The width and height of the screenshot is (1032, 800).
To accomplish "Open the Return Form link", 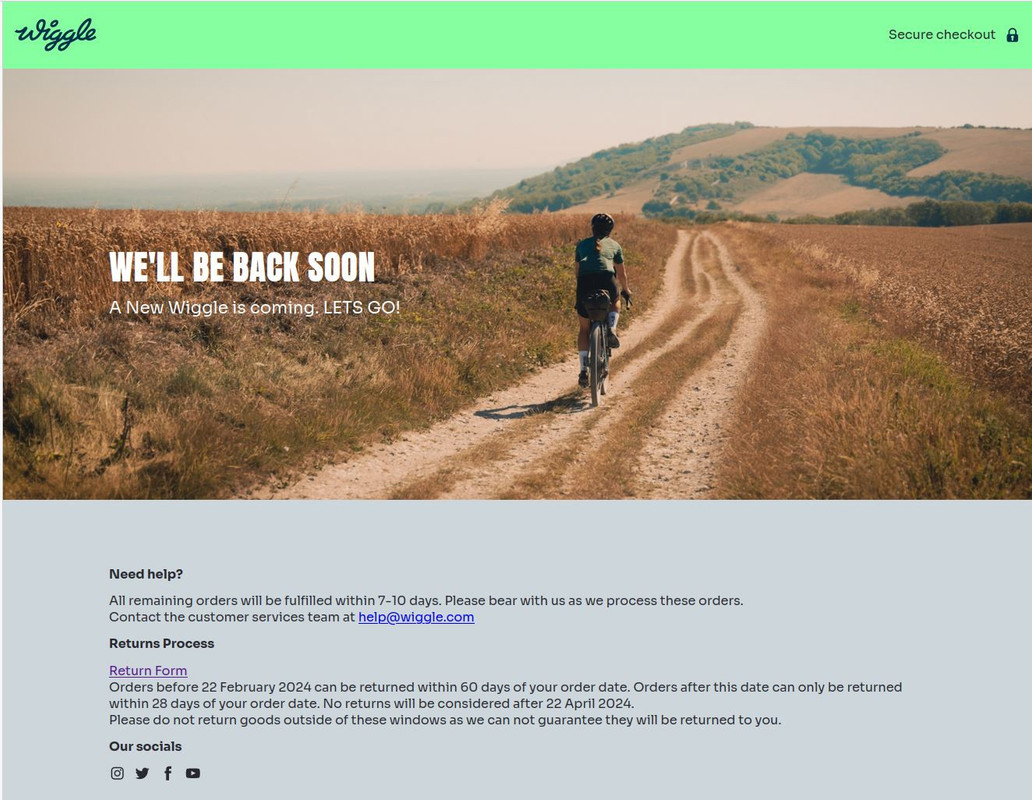I will [x=148, y=670].
